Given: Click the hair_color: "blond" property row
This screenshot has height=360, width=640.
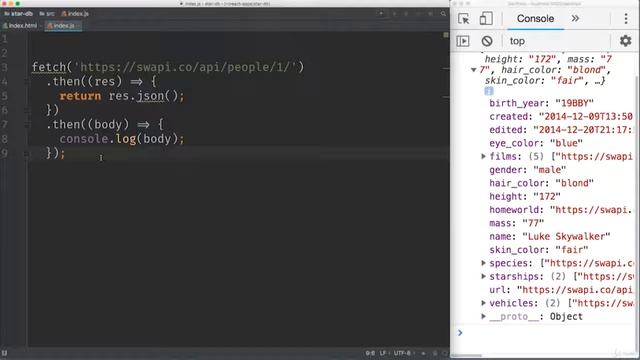Looking at the screenshot, I should point(541,183).
